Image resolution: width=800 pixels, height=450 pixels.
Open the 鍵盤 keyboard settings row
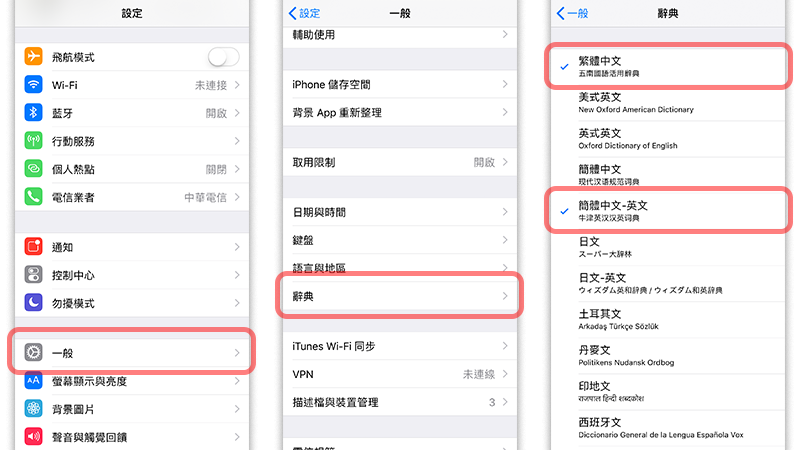tap(400, 240)
